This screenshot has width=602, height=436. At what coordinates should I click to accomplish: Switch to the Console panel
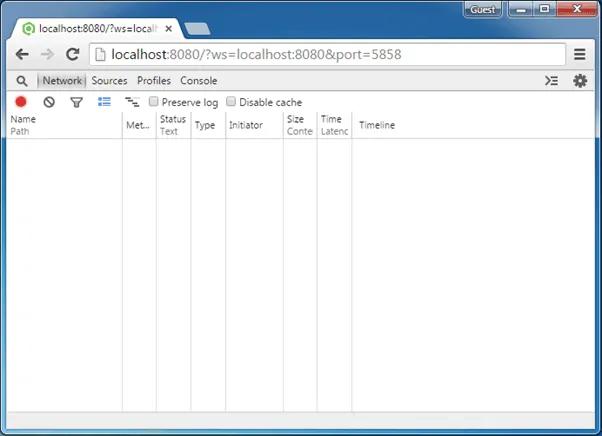(199, 81)
